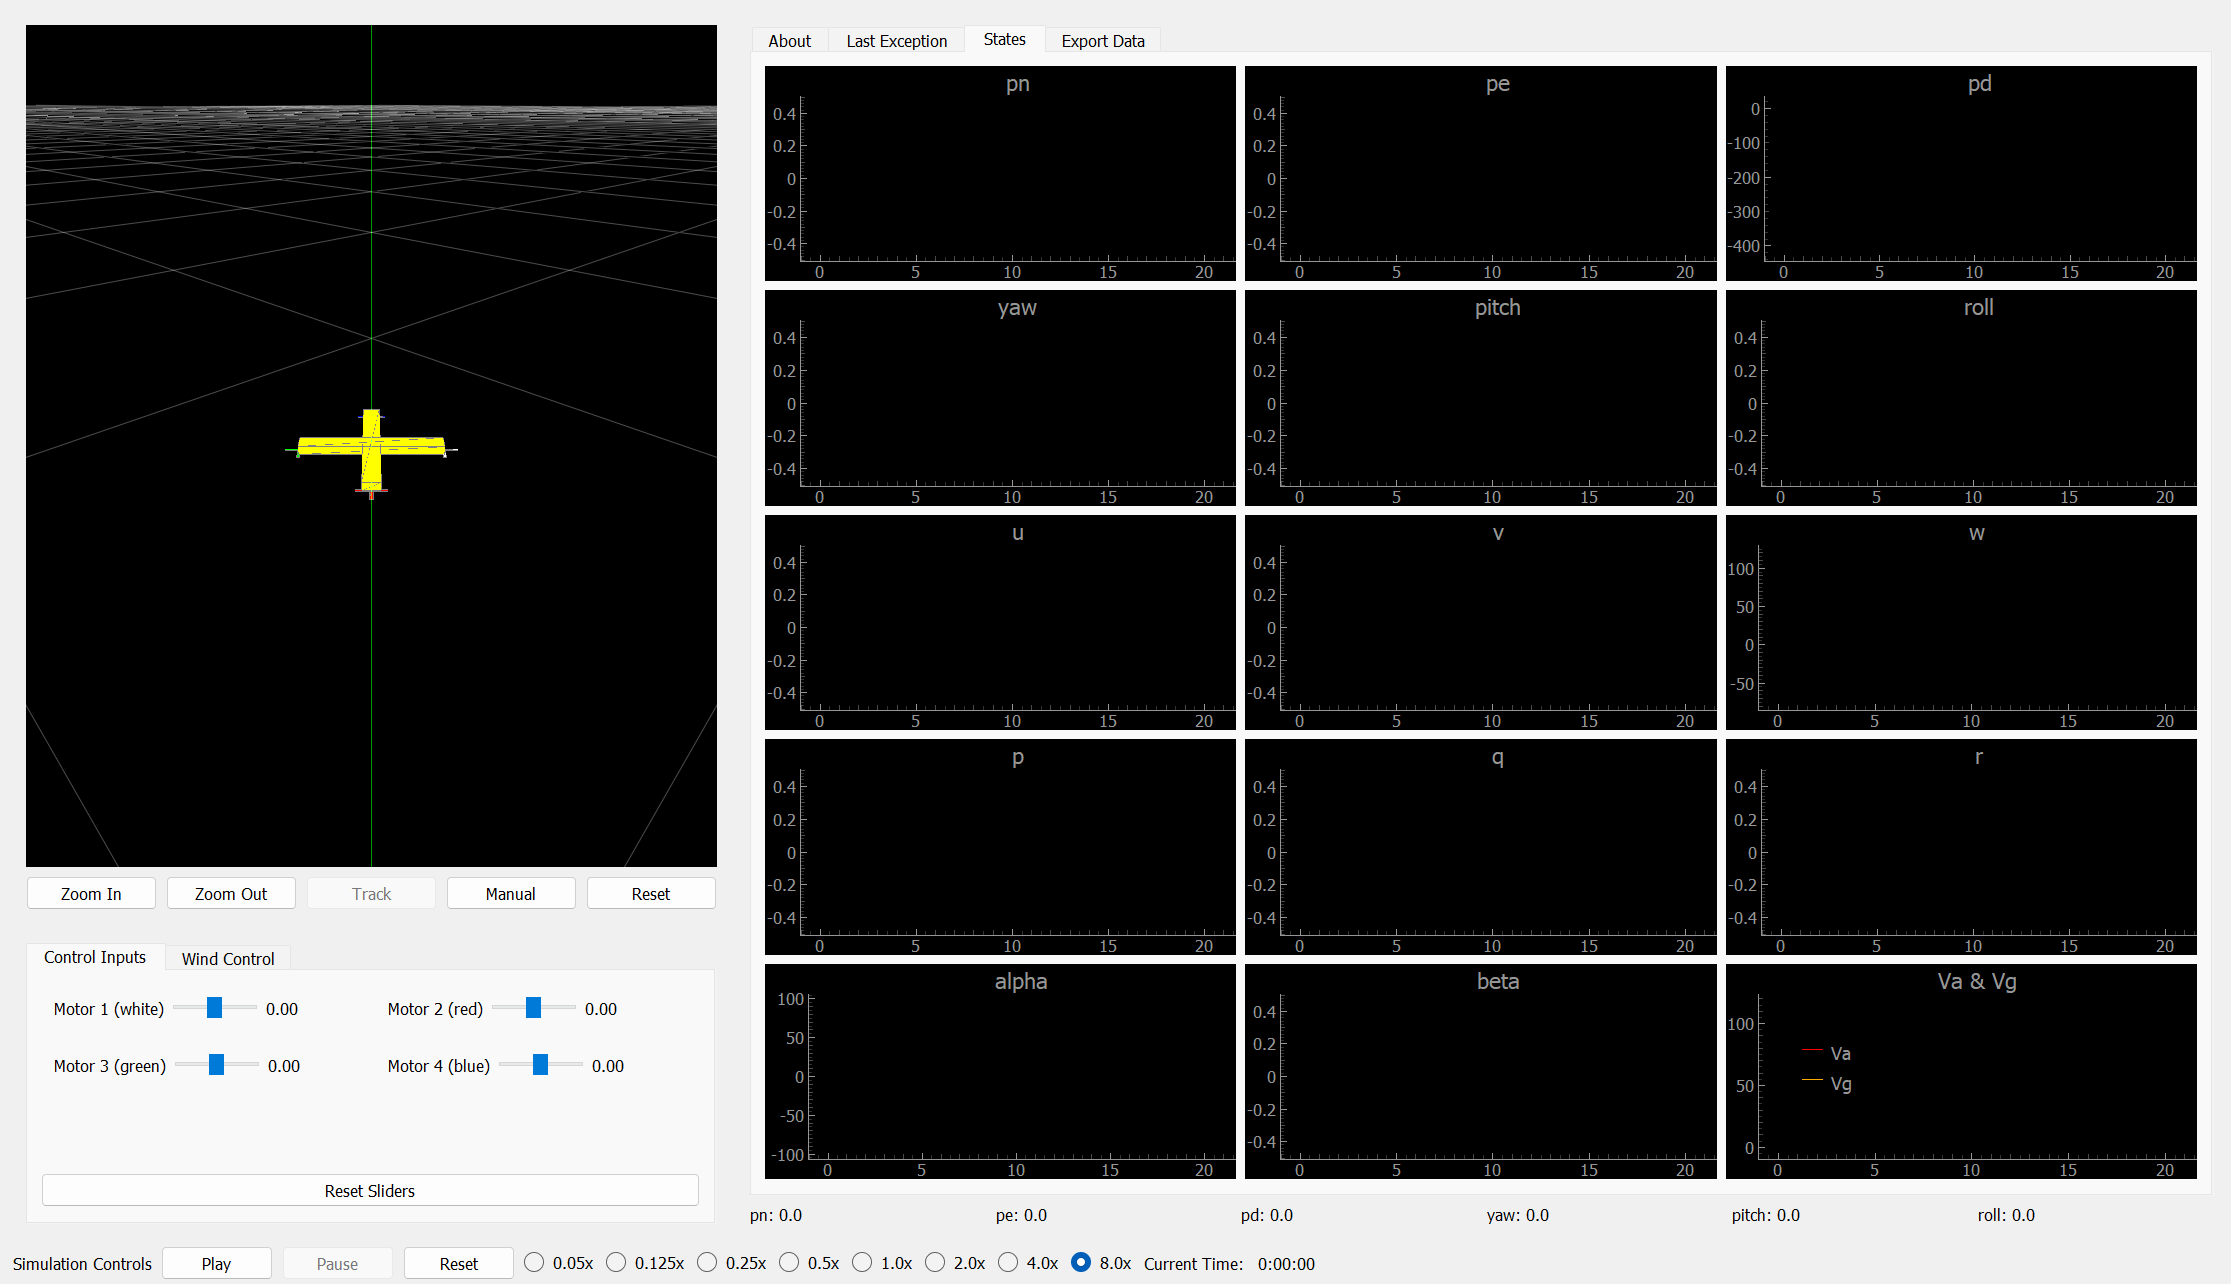Select the 8.0x speed radio button
This screenshot has height=1284, width=2231.
click(x=1081, y=1262)
